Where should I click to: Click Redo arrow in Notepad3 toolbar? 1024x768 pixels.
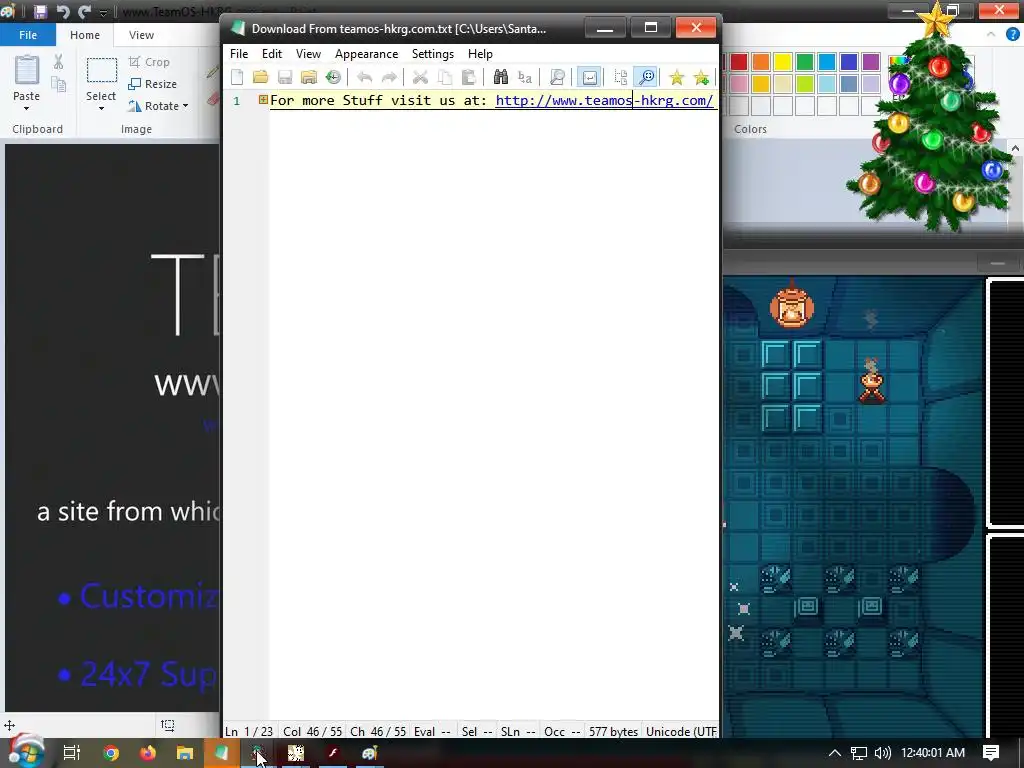389,77
